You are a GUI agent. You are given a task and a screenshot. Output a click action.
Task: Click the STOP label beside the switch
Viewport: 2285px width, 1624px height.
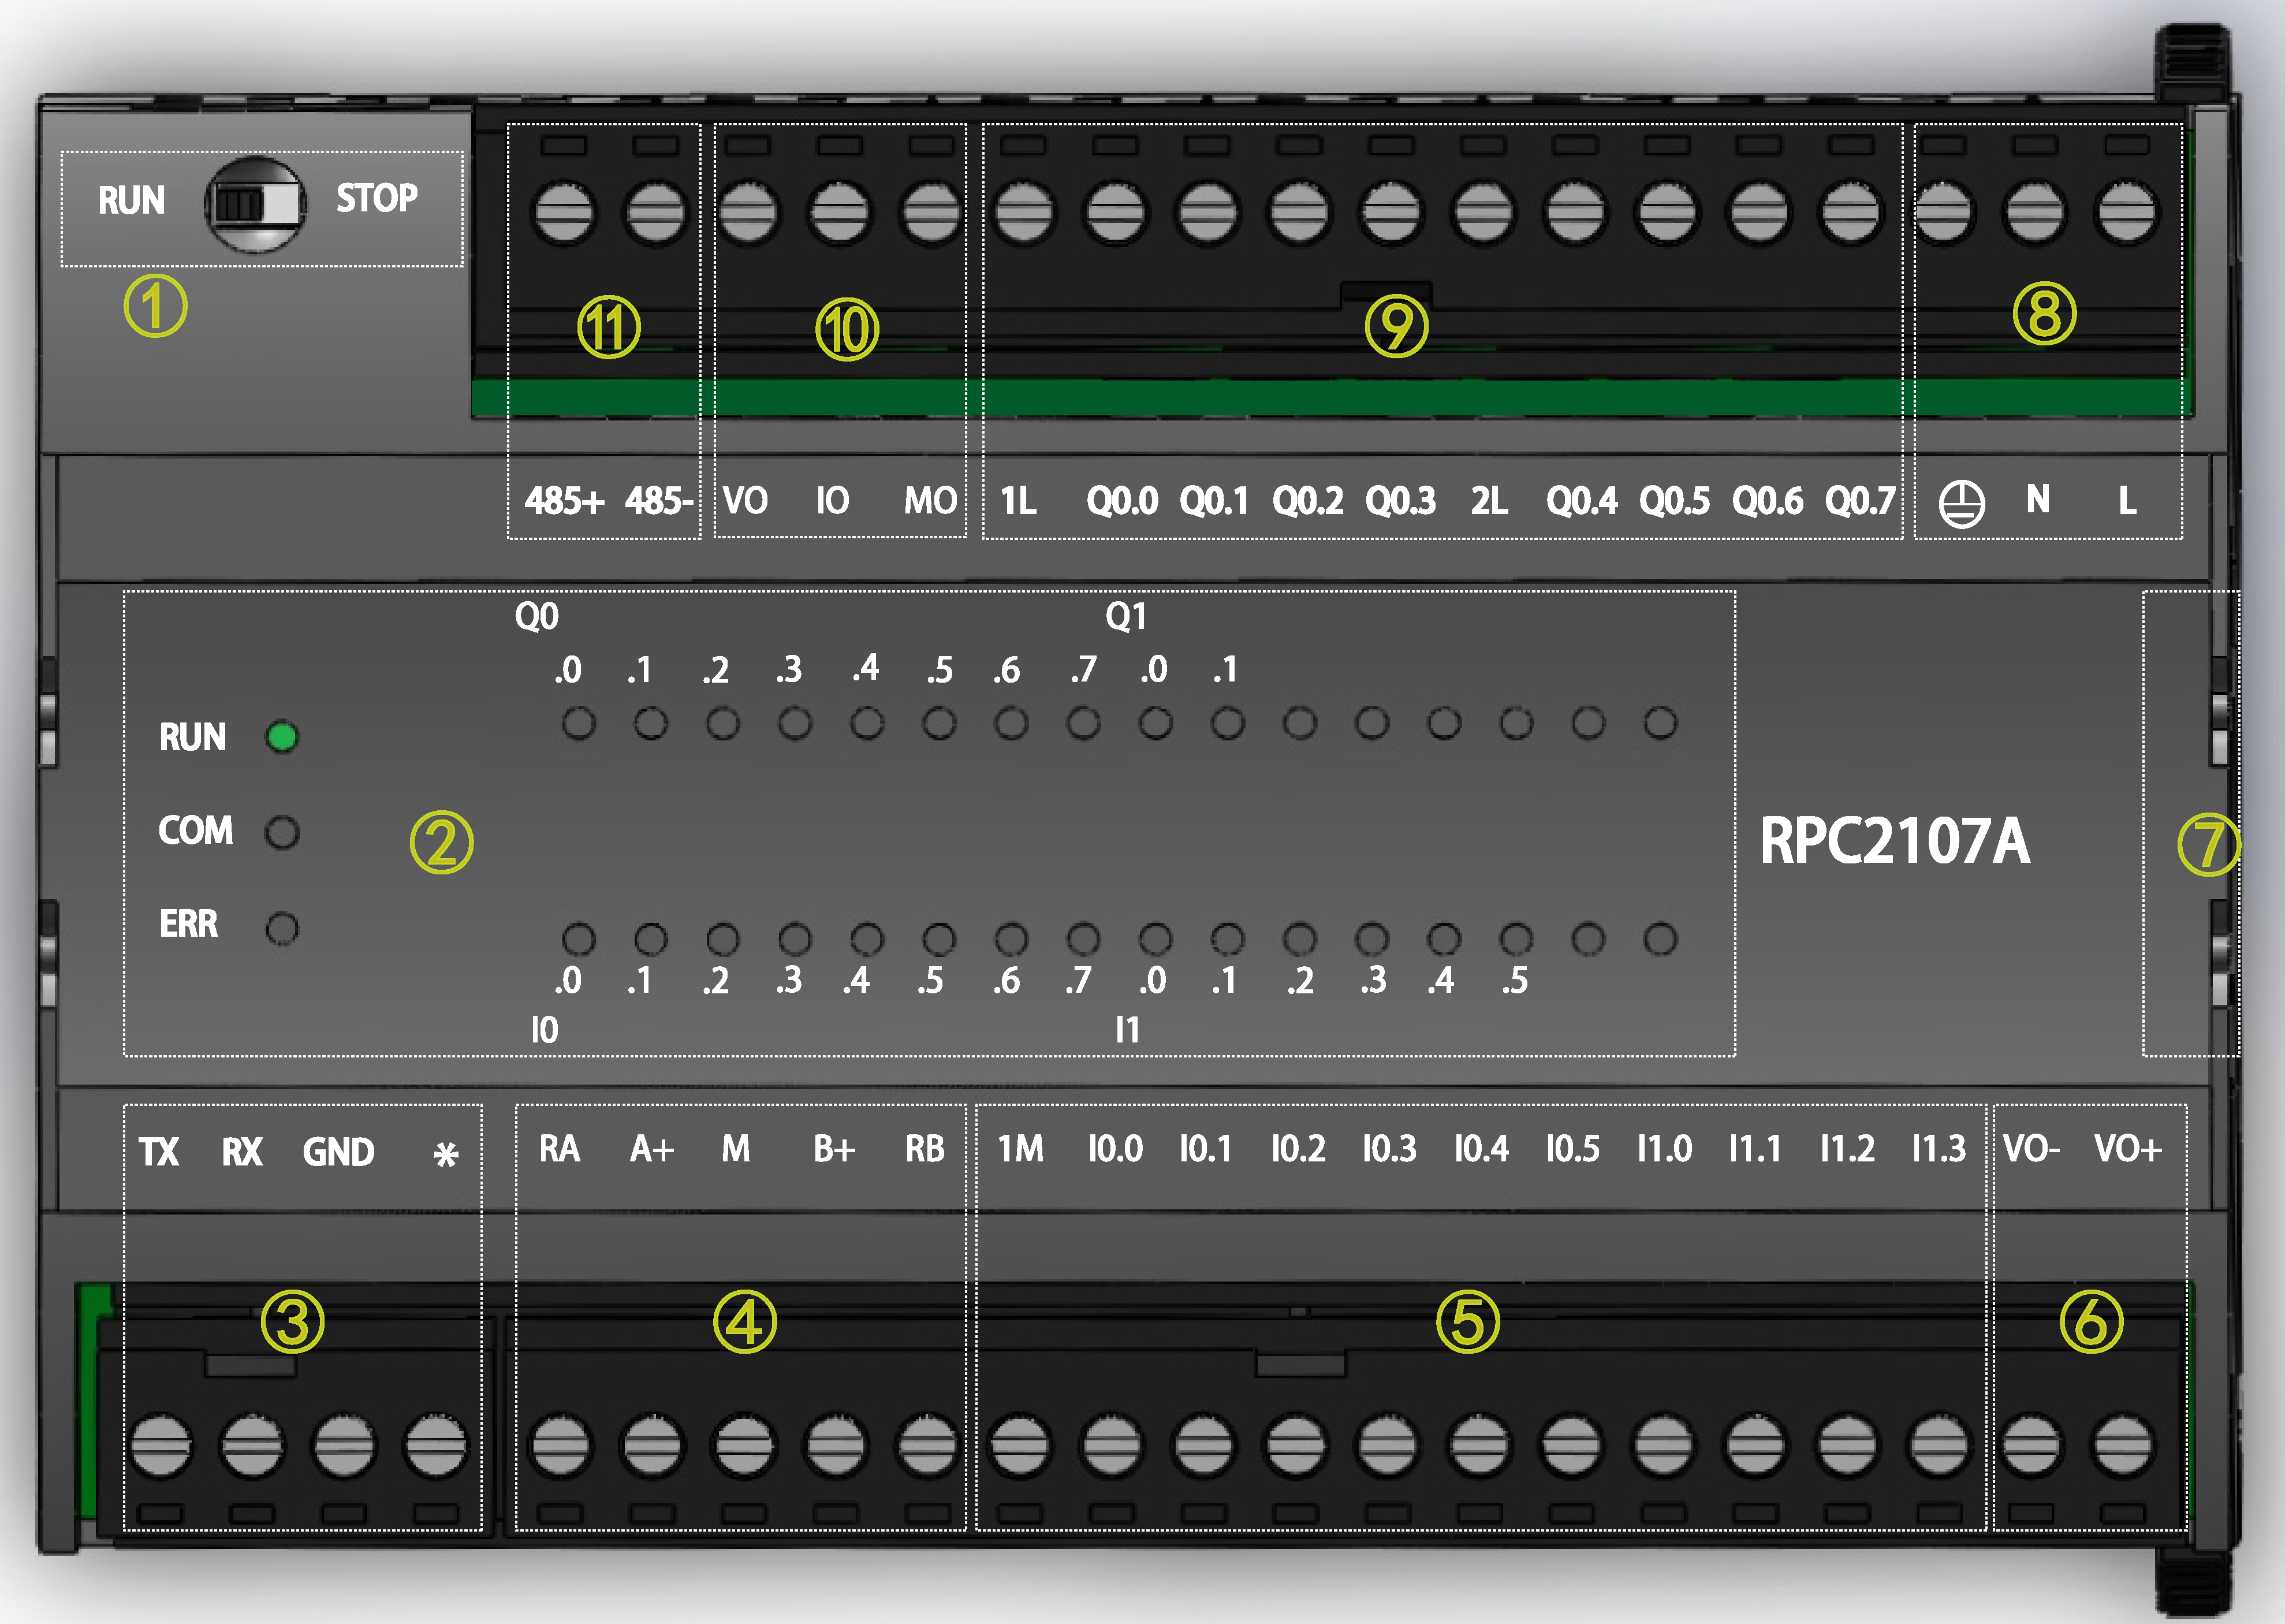(377, 198)
